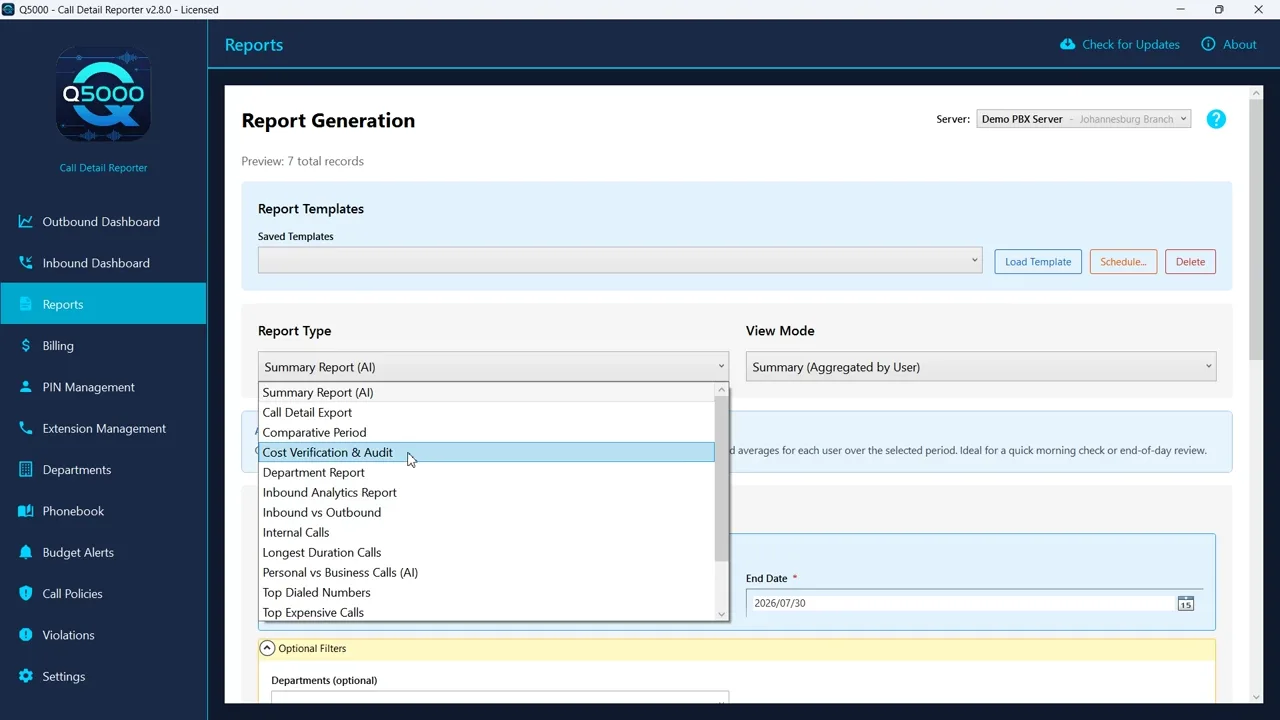
Task: Open the Outbound Dashboard page
Action: 103,222
